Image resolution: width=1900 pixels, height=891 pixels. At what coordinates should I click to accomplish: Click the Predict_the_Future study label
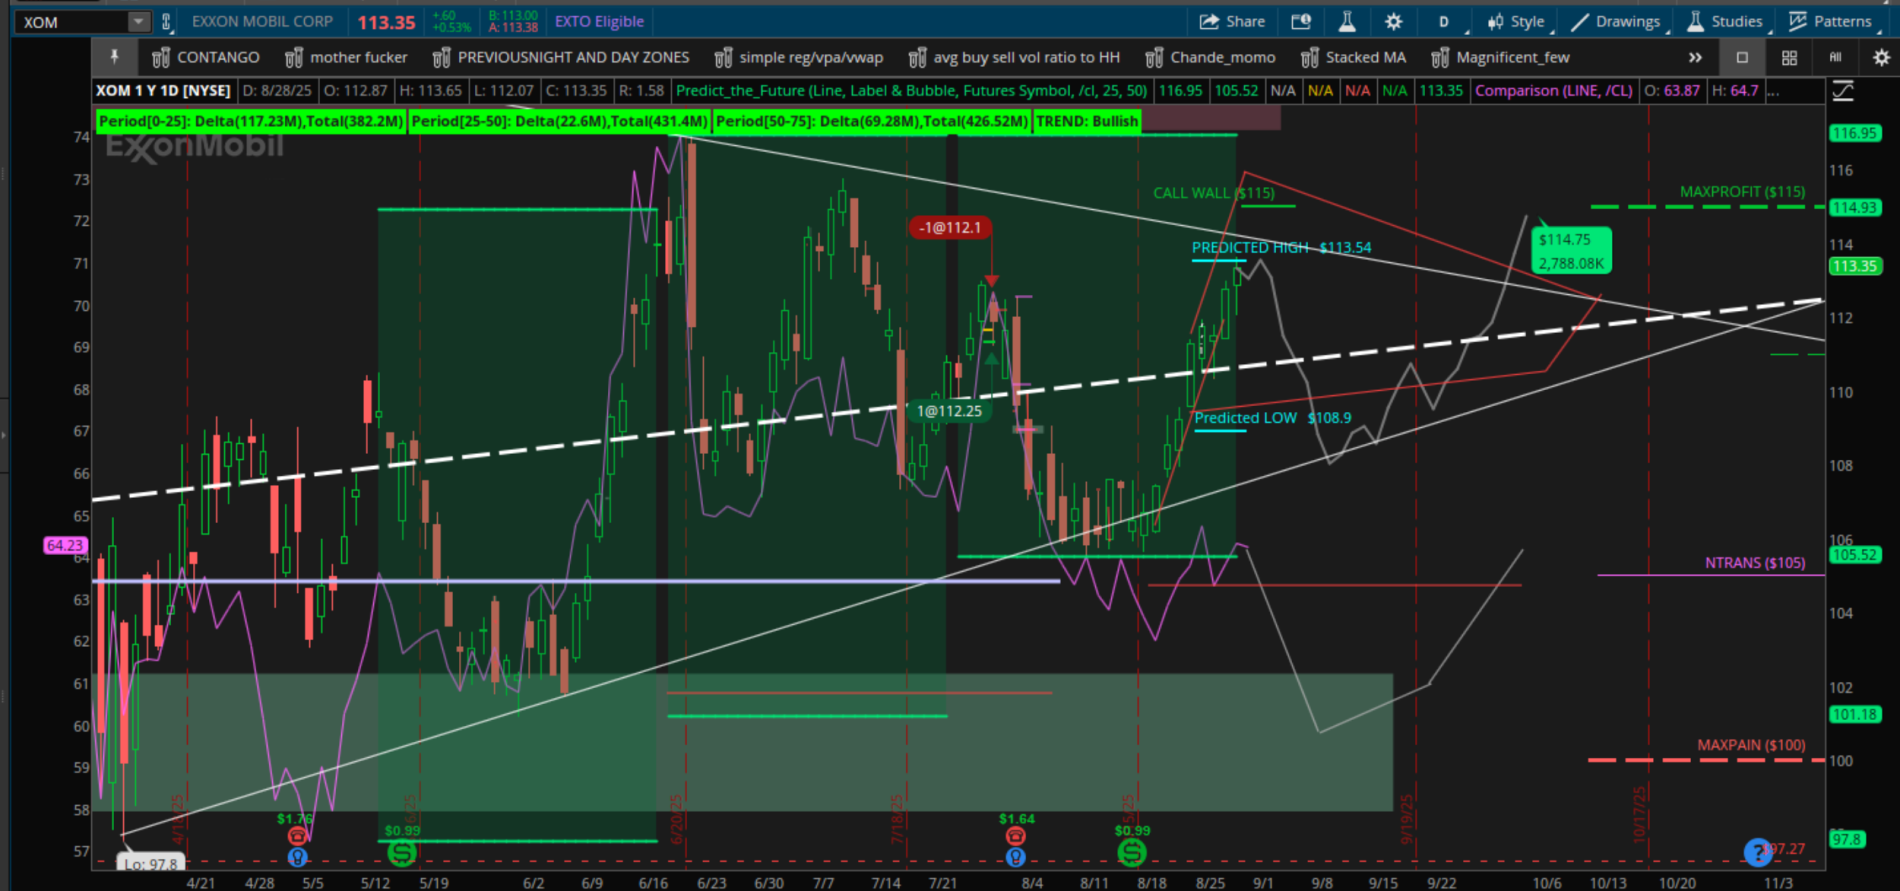tap(911, 91)
